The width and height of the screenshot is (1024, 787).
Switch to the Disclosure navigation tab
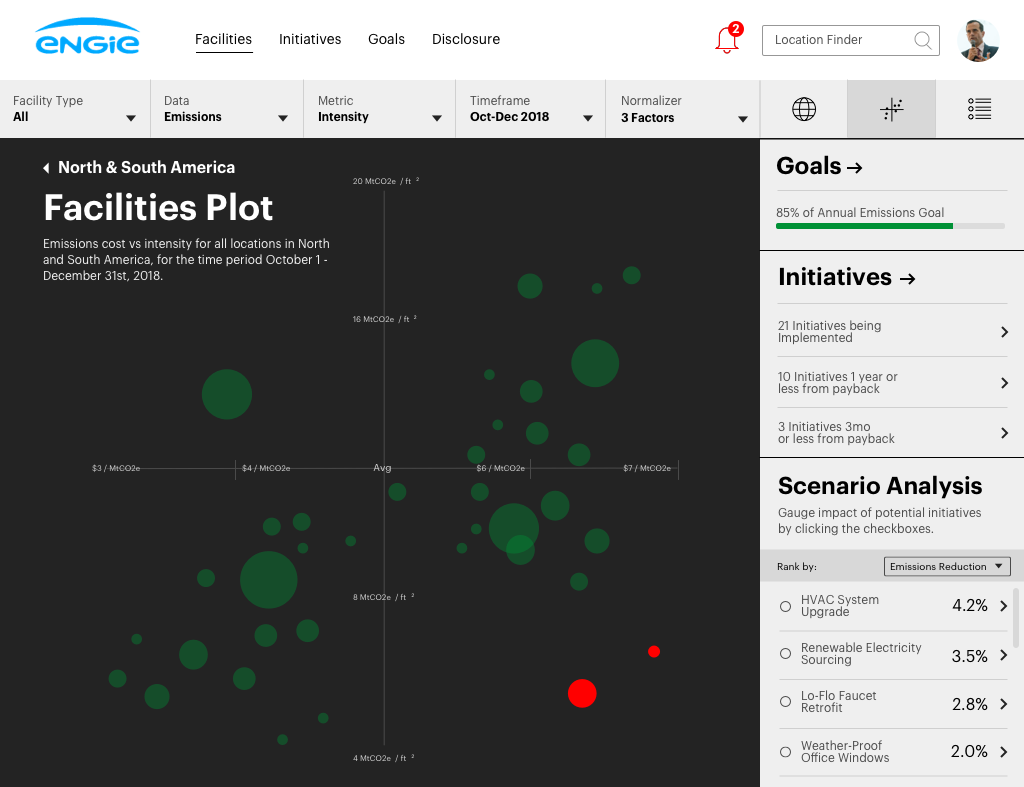tap(465, 39)
